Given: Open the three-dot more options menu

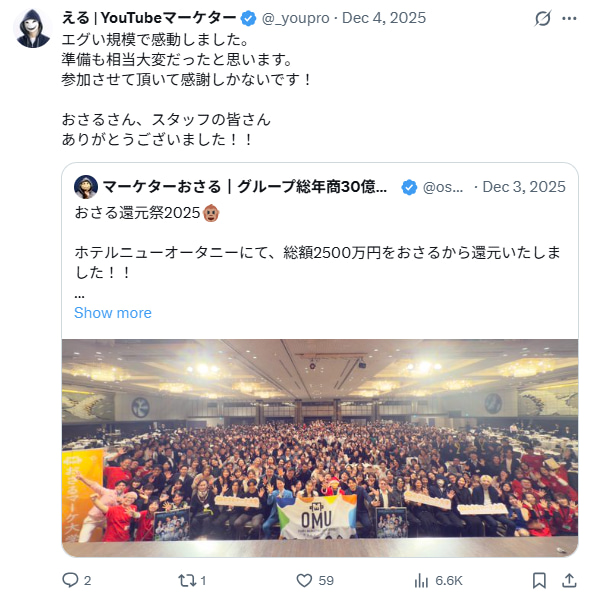Looking at the screenshot, I should point(569,18).
